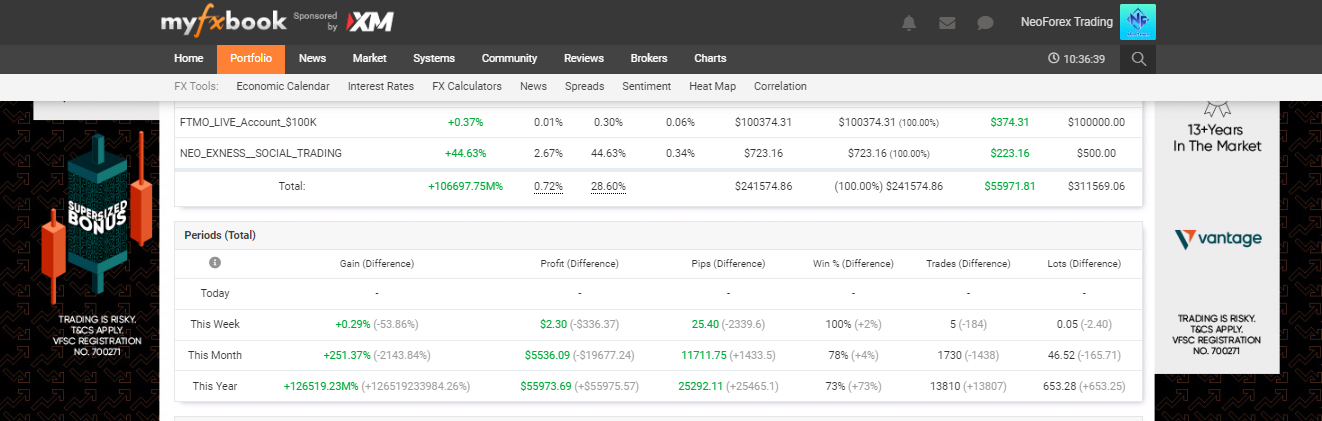Open the FX Calculators link

pyautogui.click(x=467, y=86)
